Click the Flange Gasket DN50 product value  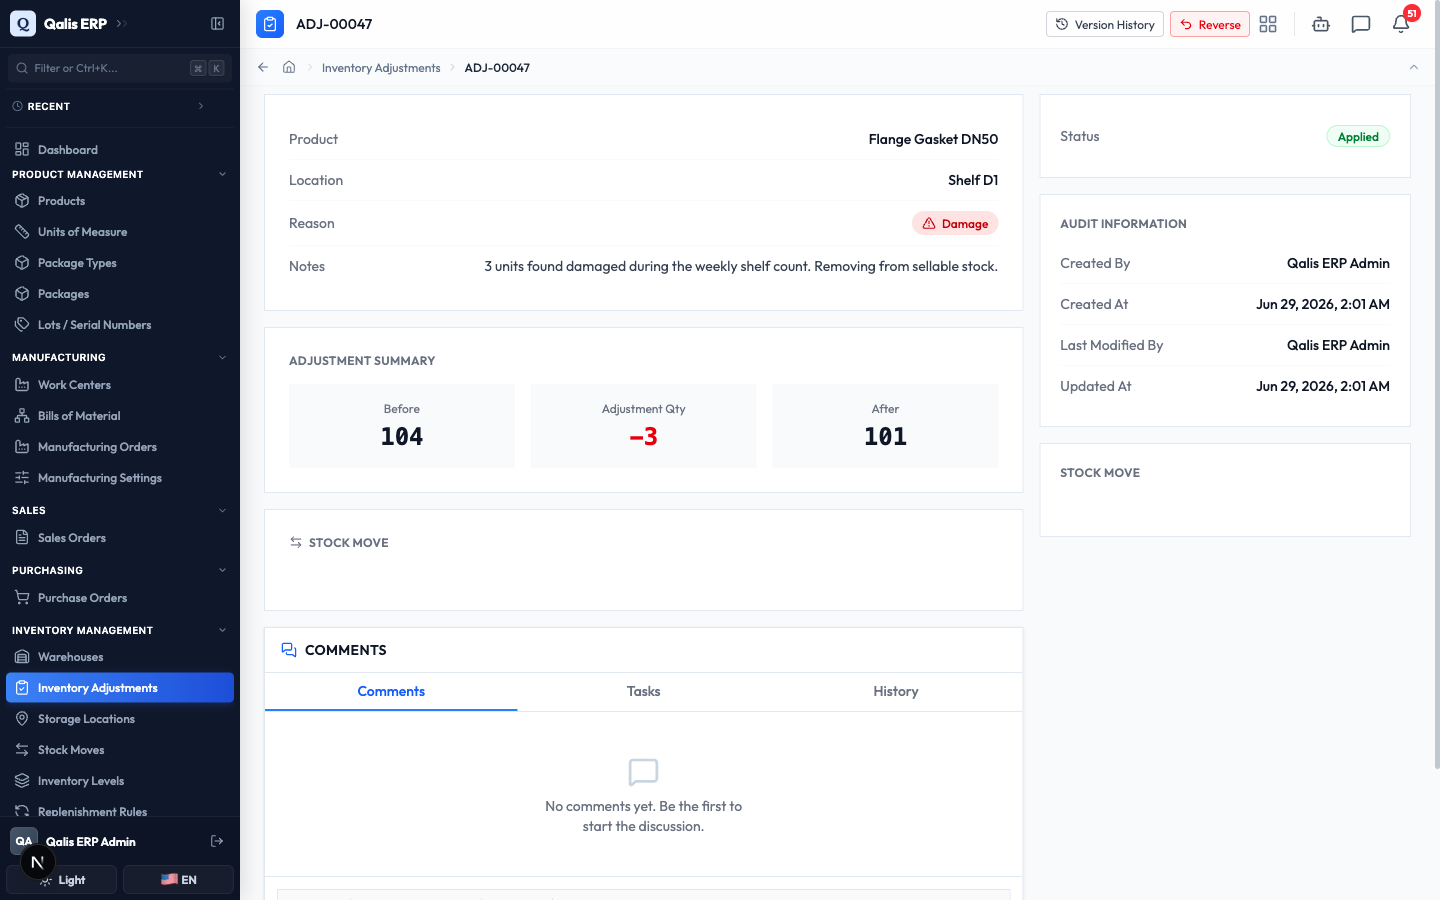click(933, 139)
